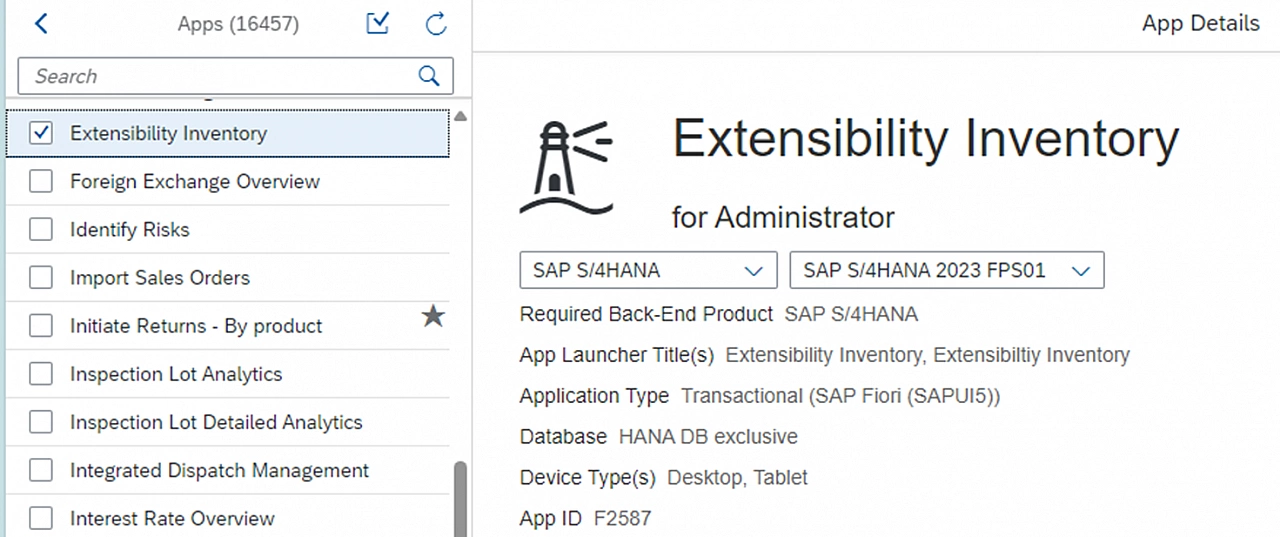Check the Identify Risks checkbox
1280x537 pixels.
click(x=41, y=229)
